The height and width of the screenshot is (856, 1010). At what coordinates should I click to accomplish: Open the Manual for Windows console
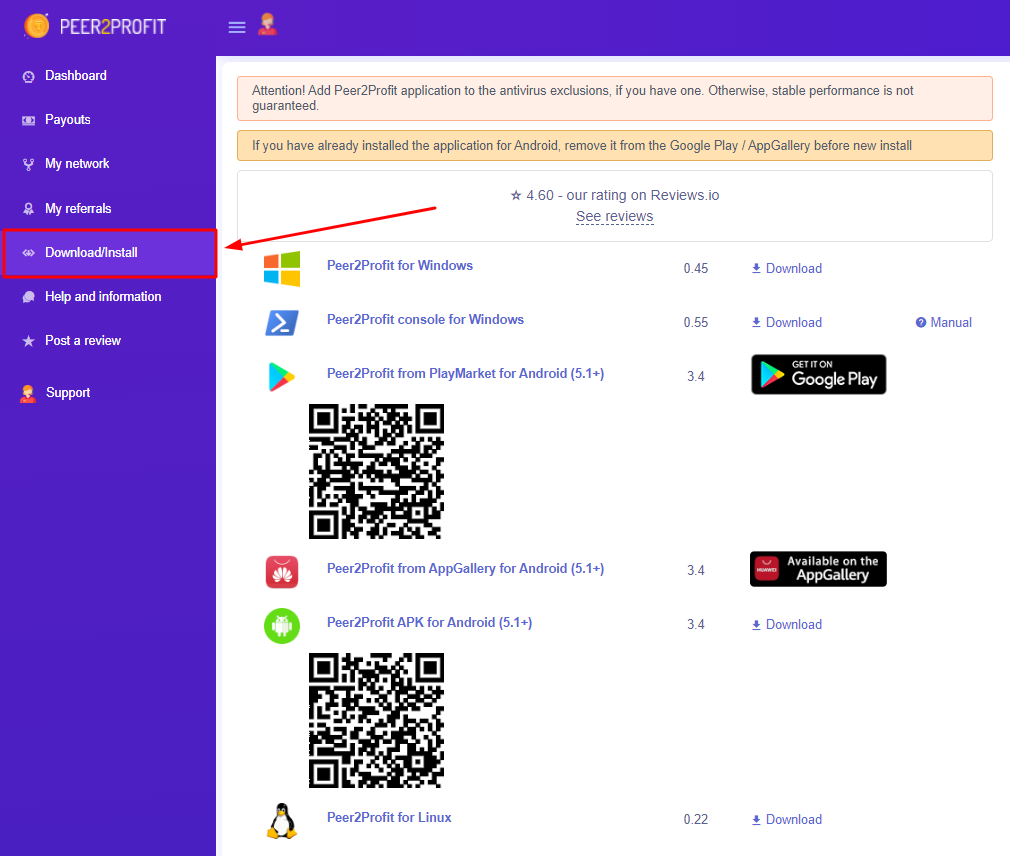pyautogui.click(x=944, y=323)
